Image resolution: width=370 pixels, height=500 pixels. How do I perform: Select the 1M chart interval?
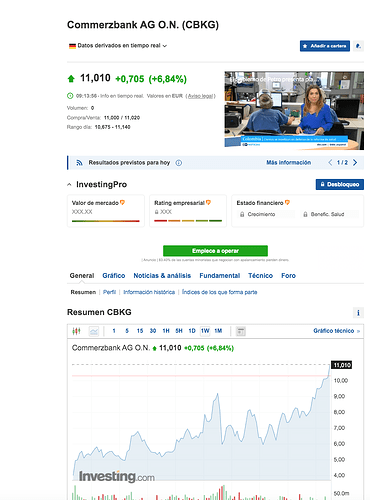(218, 331)
